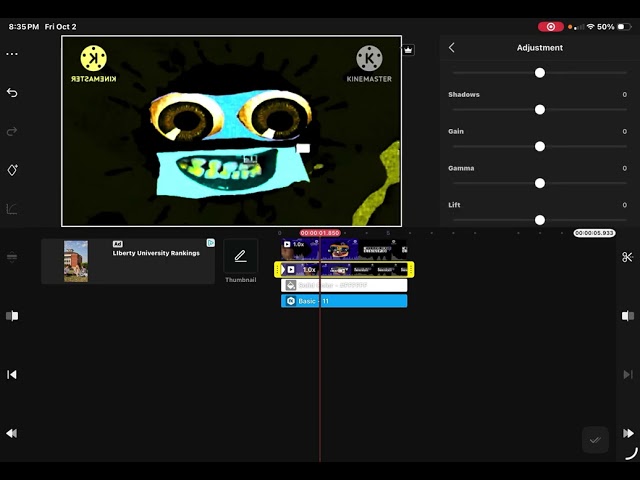Tap the yellow right handle of selected clip
640x480 pixels.
(x=411, y=269)
